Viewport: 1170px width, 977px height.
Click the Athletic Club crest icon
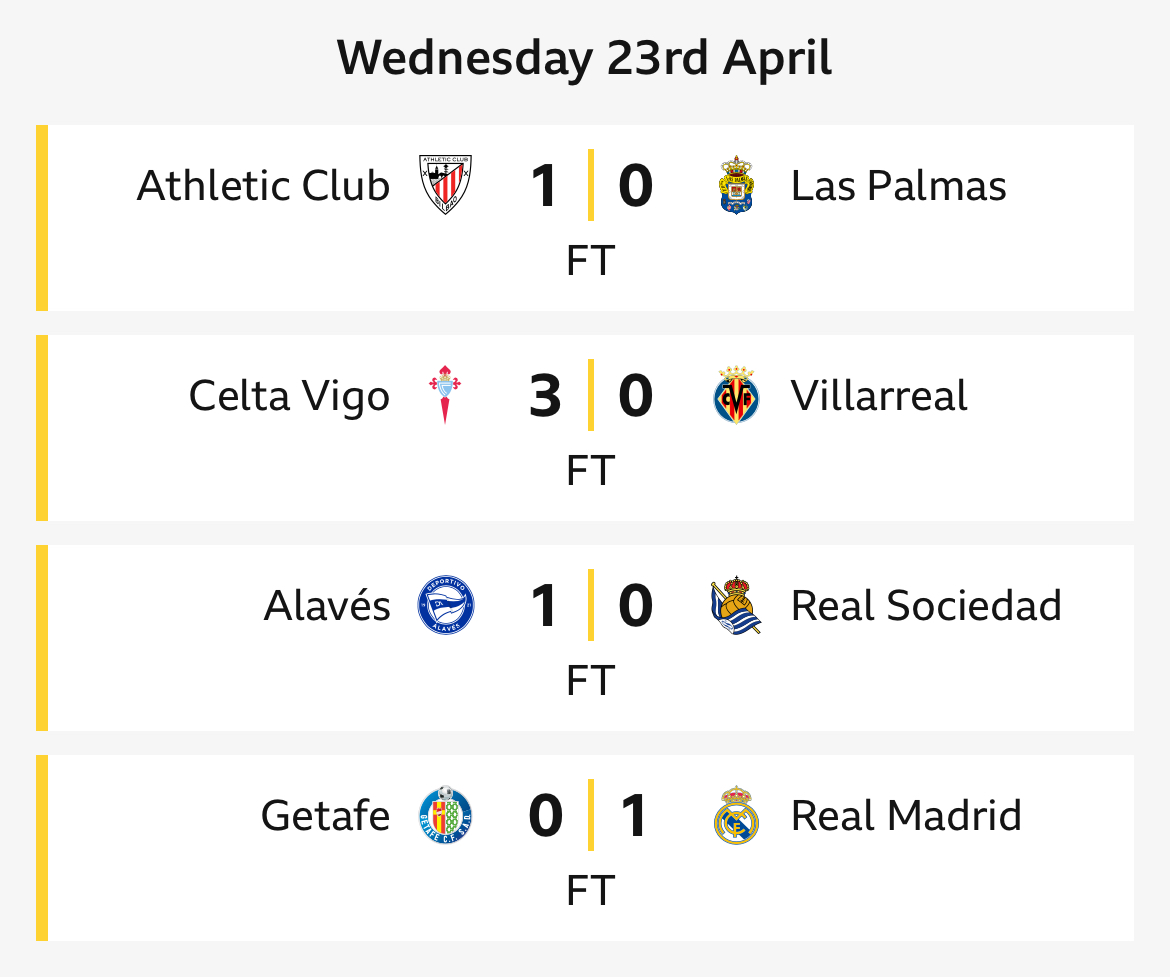(445, 185)
